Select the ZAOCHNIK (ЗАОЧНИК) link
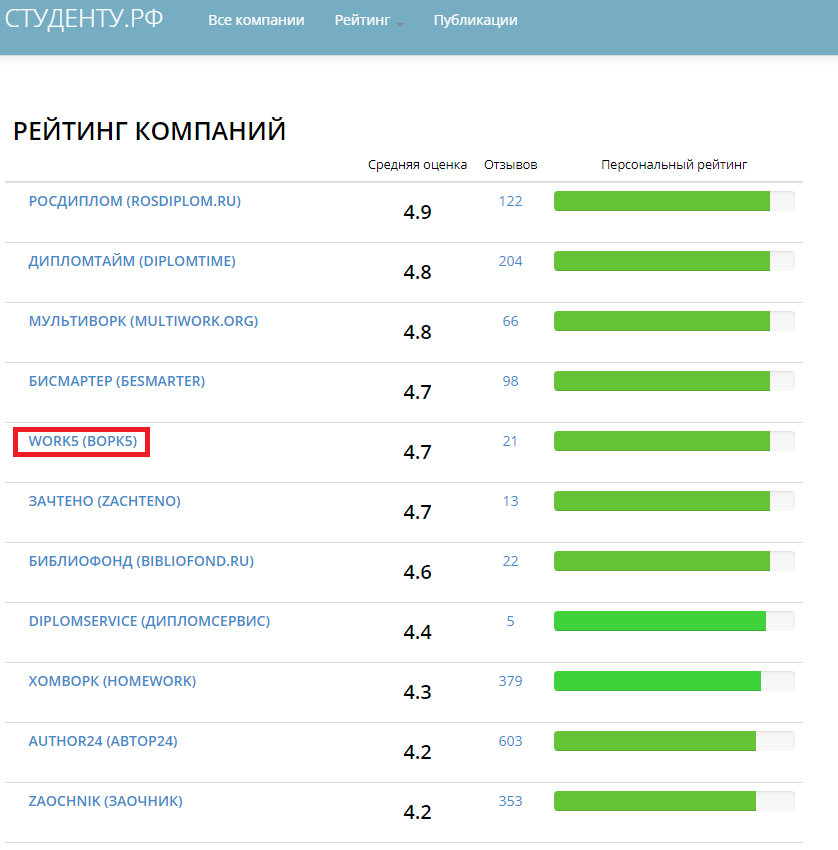The height and width of the screenshot is (850, 838). tap(105, 801)
